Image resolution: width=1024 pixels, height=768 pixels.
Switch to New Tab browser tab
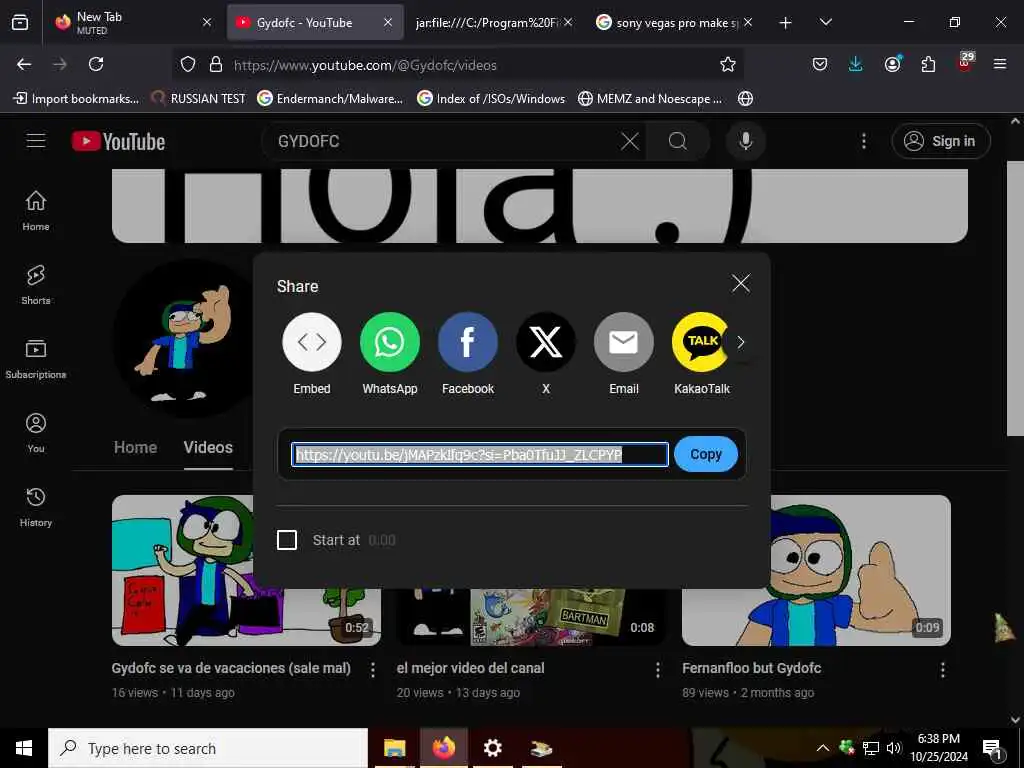click(134, 22)
